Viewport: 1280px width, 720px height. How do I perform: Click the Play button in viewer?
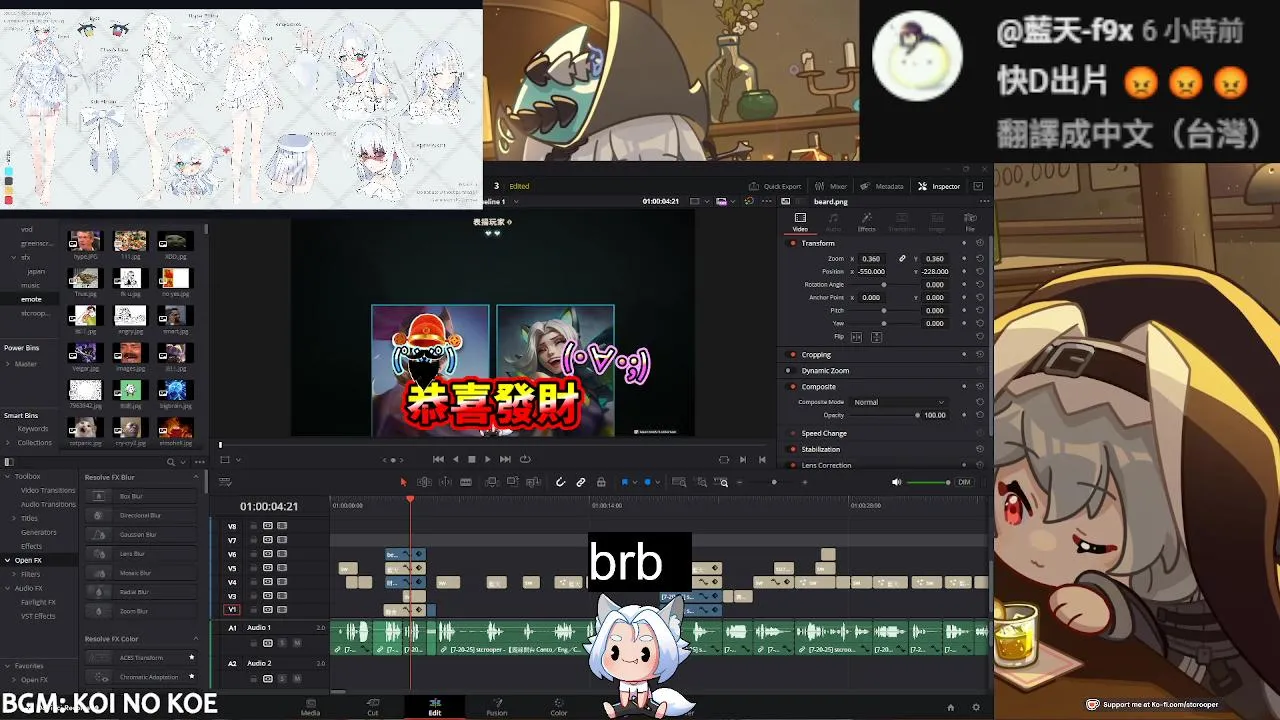pyautogui.click(x=487, y=459)
